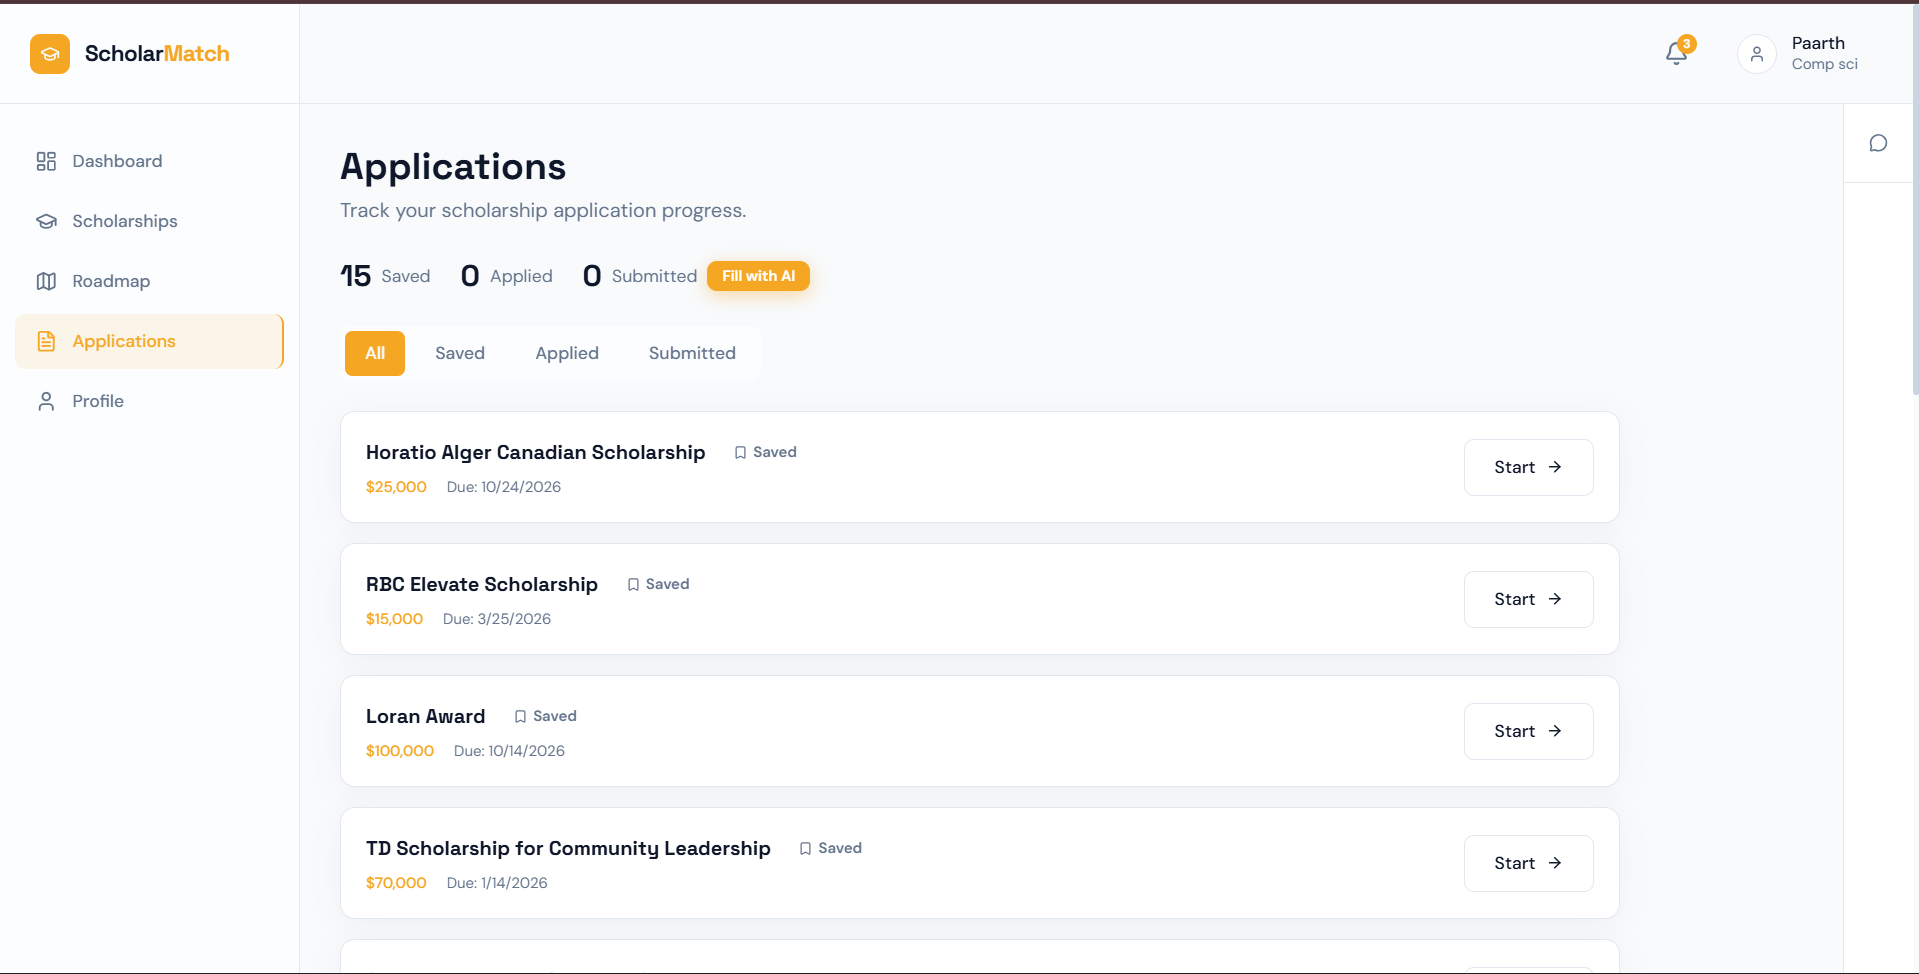Open the notifications bell icon
The height and width of the screenshot is (974, 1919).
(1677, 54)
